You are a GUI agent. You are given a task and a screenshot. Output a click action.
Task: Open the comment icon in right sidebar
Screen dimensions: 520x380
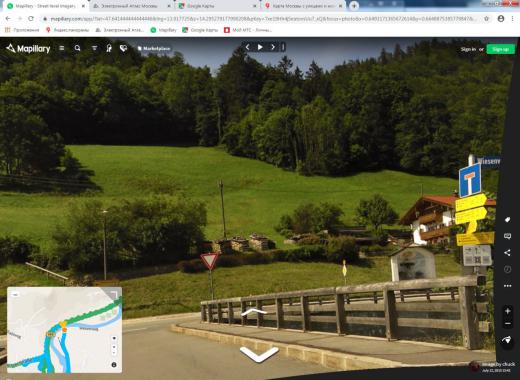click(x=507, y=236)
